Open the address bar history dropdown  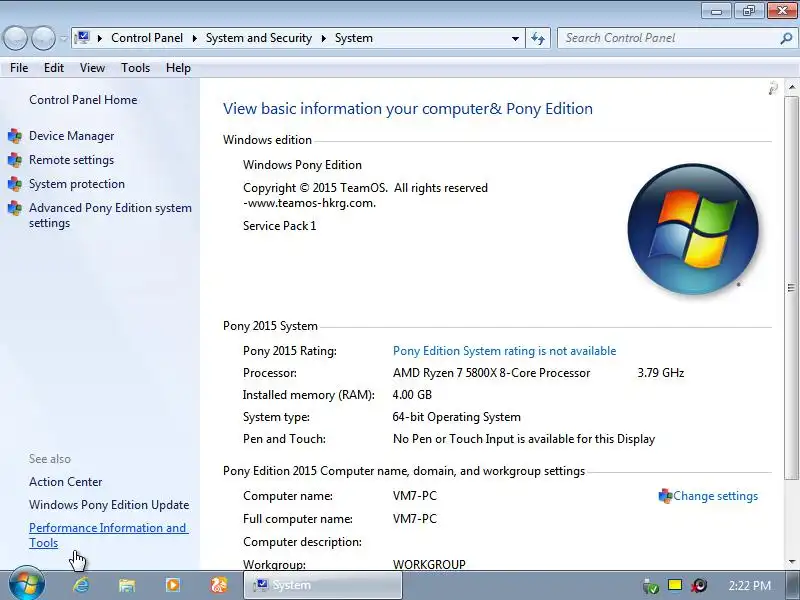click(x=515, y=38)
